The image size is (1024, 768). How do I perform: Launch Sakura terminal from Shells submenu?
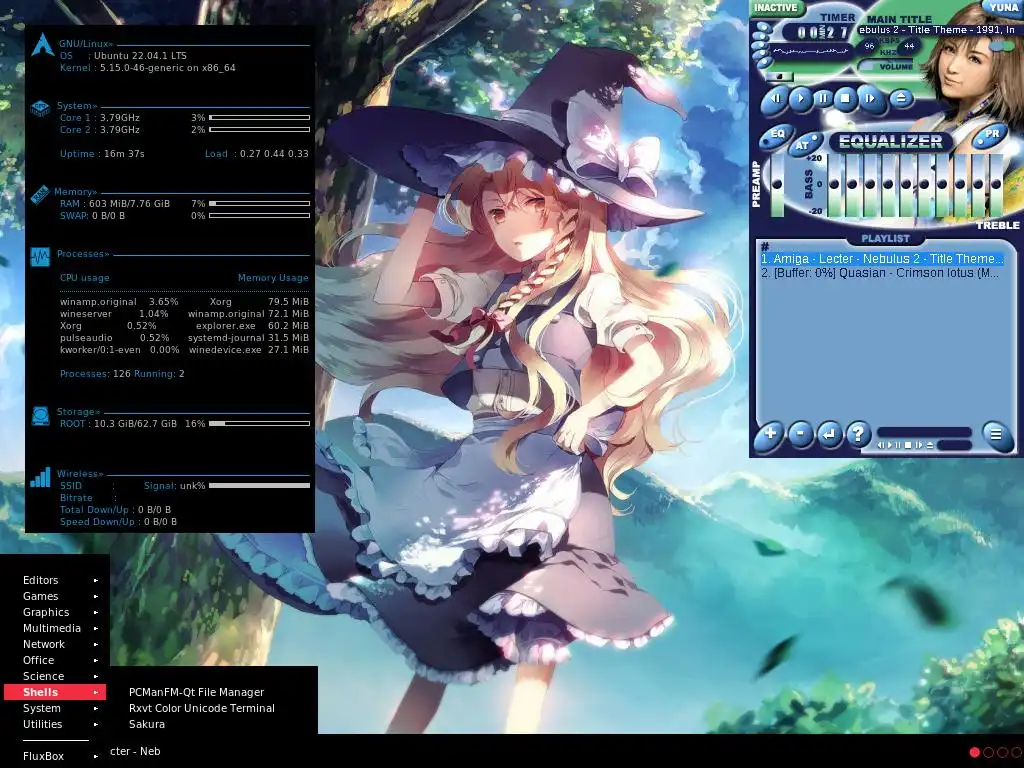pos(146,724)
